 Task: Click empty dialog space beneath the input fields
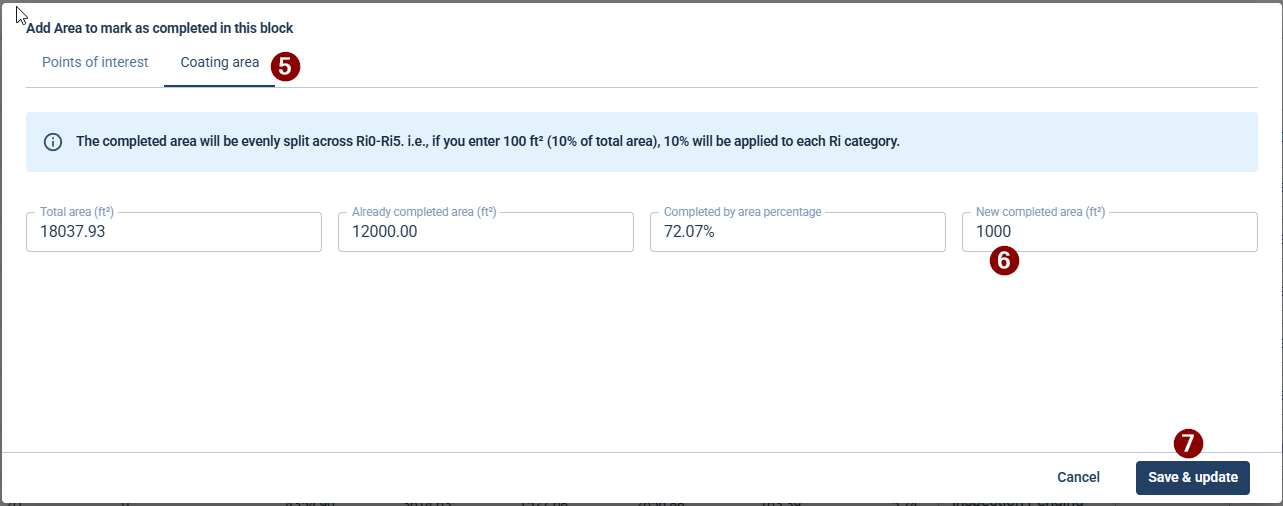pyautogui.click(x=640, y=350)
